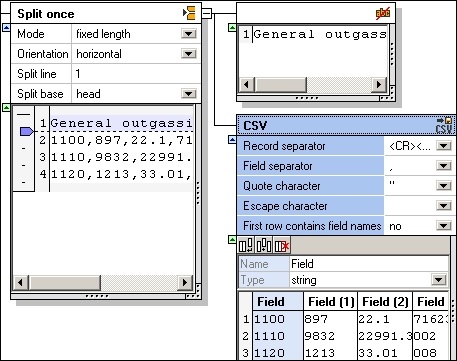Click the CSV export icon in header
The width and height of the screenshot is (457, 361).
(x=445, y=125)
